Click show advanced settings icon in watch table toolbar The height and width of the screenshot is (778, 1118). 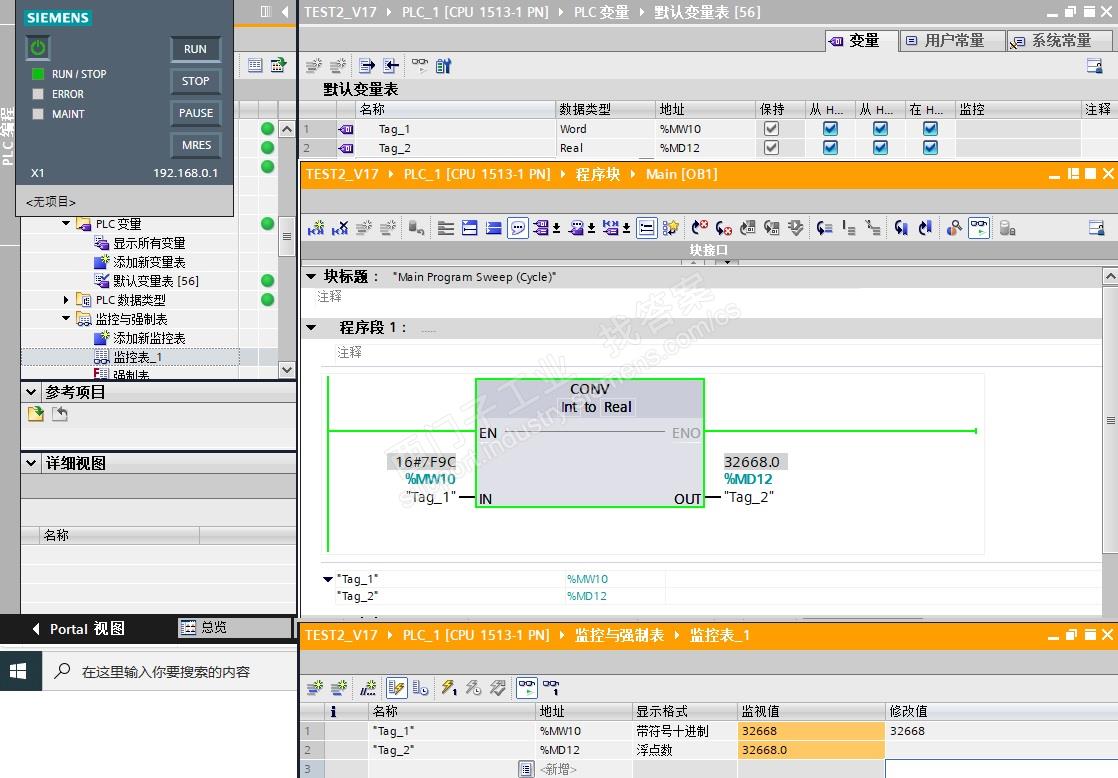click(421, 688)
